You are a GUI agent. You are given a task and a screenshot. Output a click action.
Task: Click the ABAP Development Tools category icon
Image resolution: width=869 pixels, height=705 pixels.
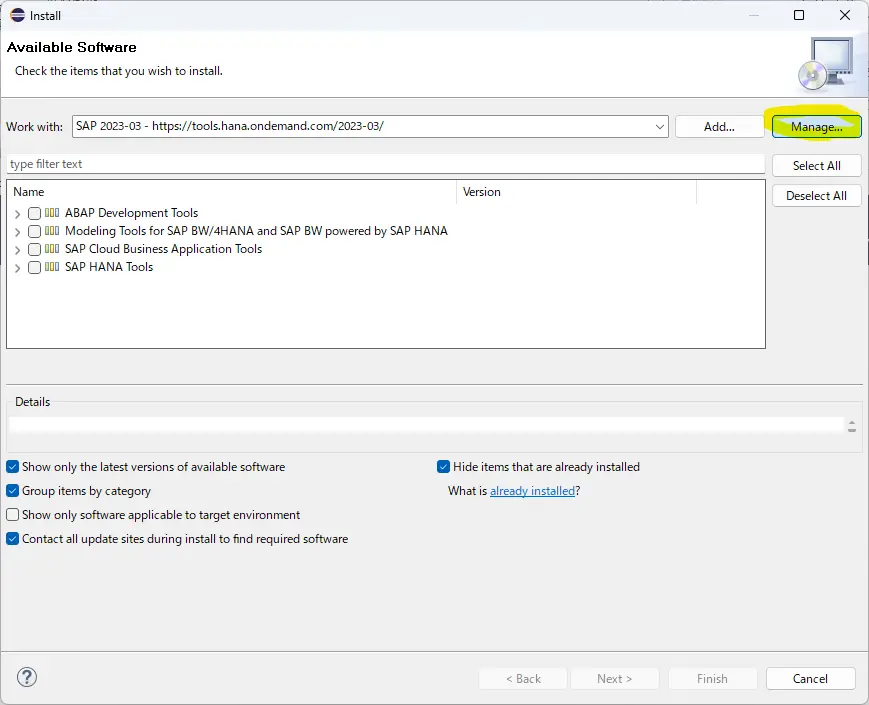point(52,213)
